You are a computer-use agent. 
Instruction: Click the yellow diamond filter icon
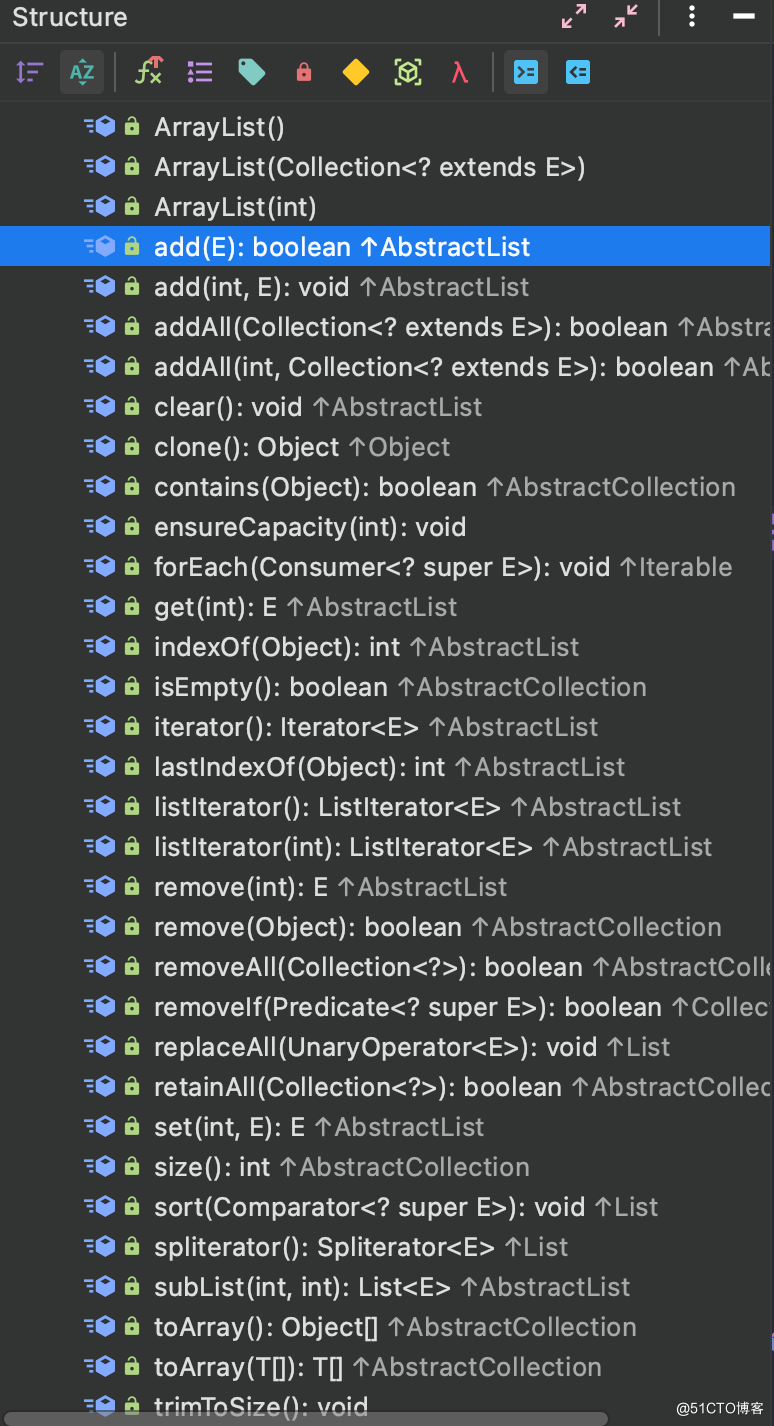pos(355,72)
